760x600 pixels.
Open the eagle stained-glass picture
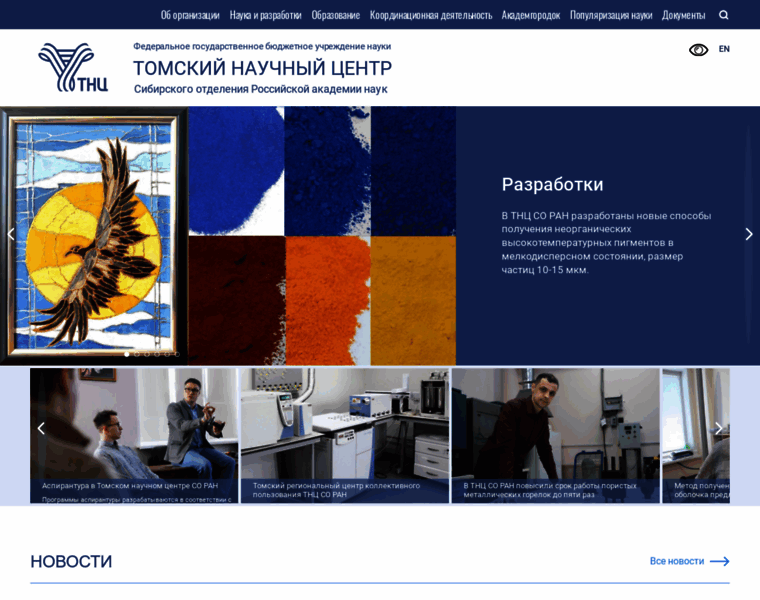point(94,236)
